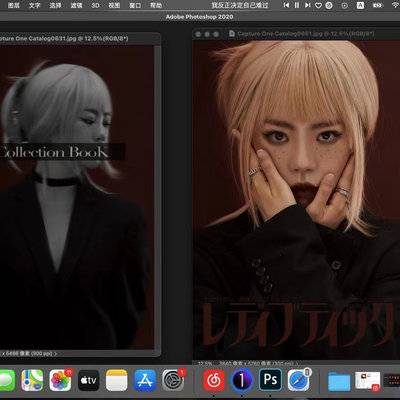This screenshot has width=400, height=400.
Task: Click Photoshop icon in the Dock
Action: tap(270, 379)
